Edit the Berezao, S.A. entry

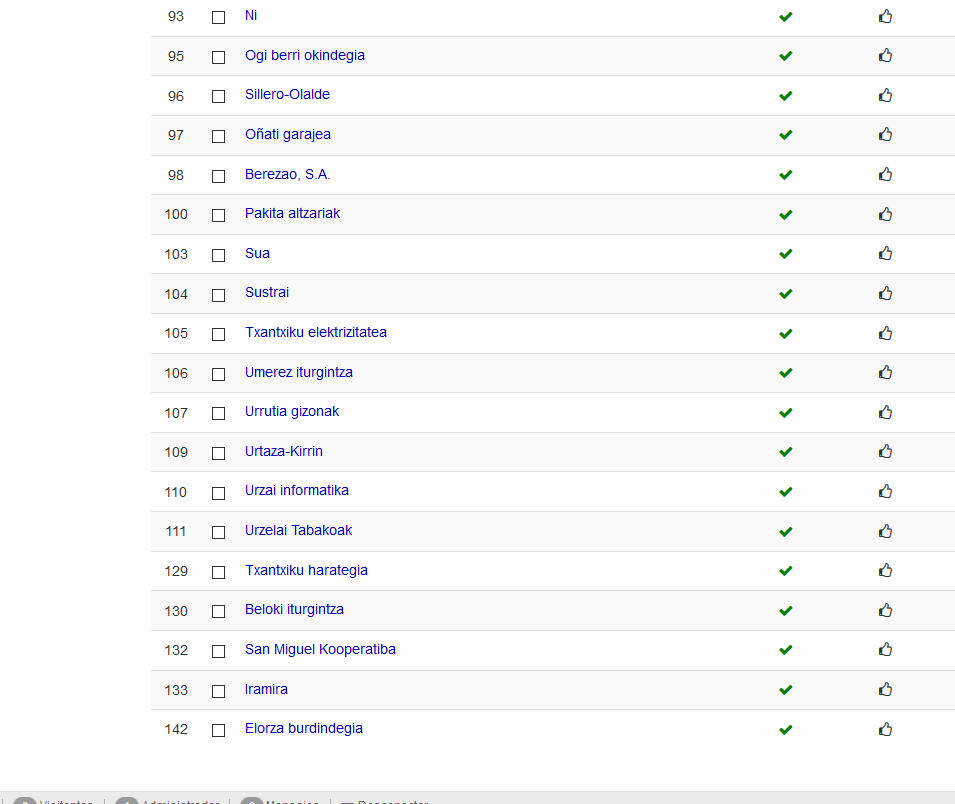tap(287, 174)
